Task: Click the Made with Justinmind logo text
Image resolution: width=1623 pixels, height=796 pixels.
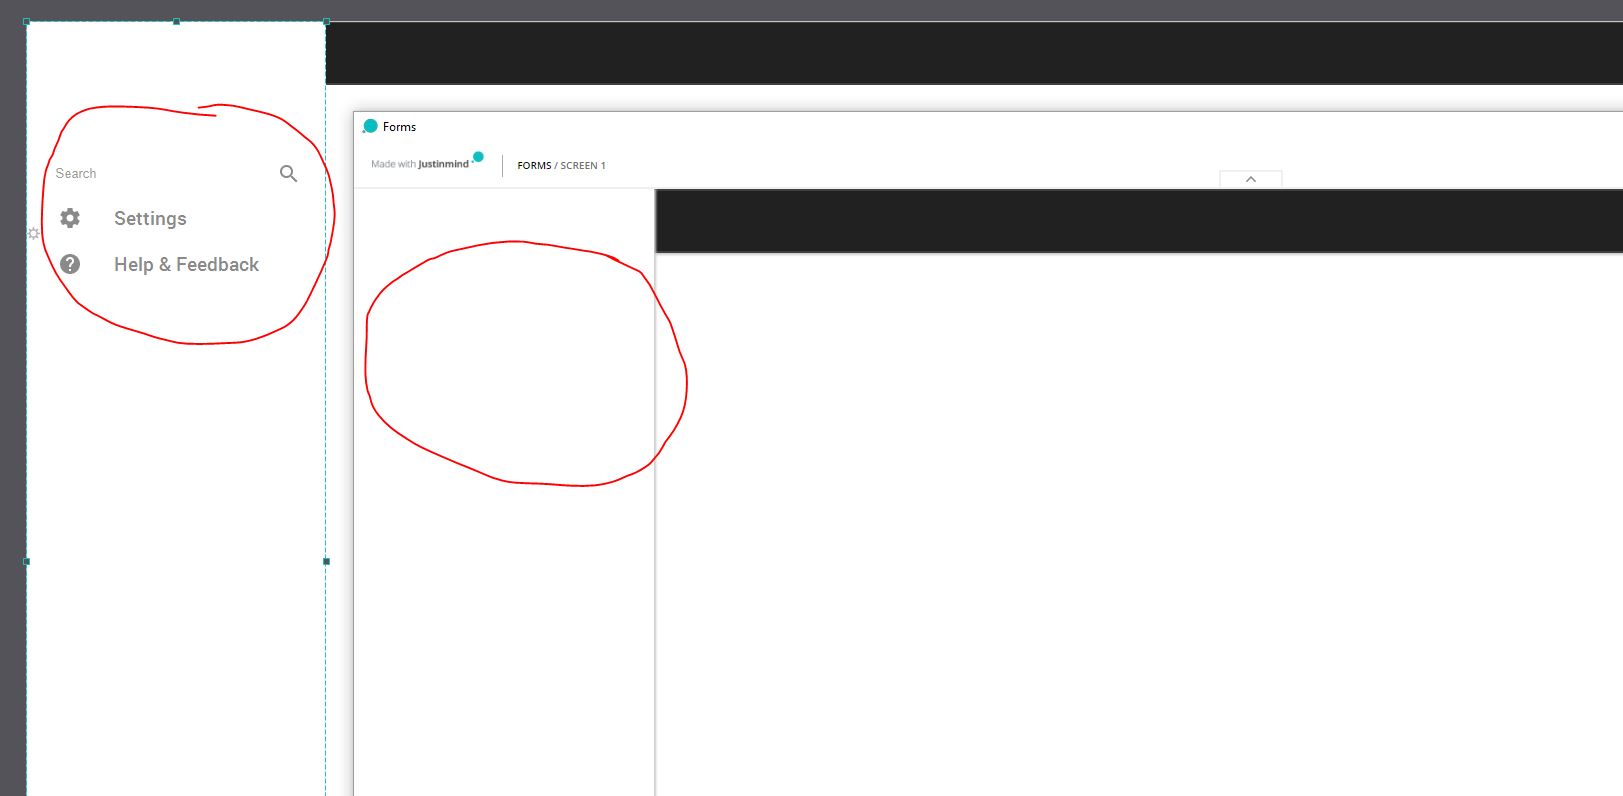Action: click(420, 164)
